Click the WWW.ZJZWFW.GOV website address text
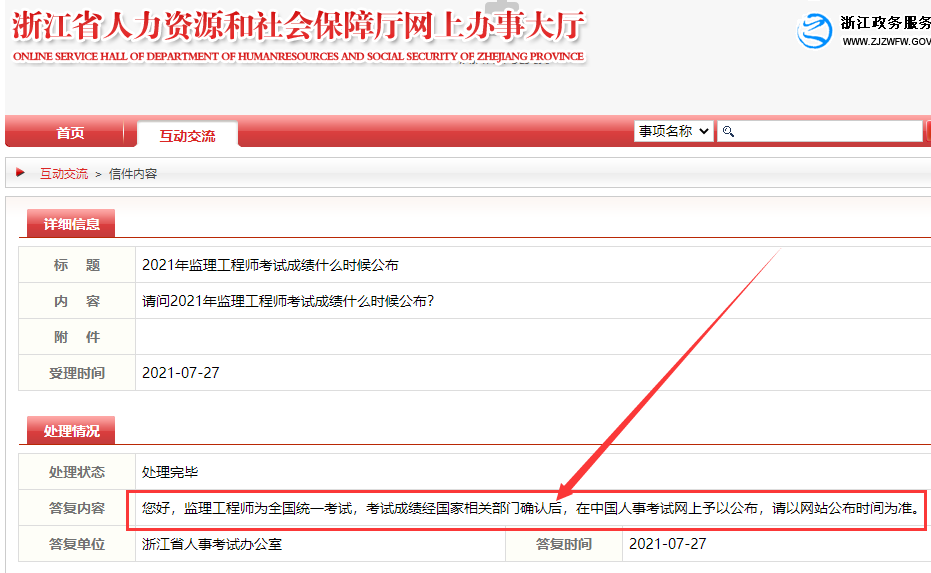 (886, 42)
